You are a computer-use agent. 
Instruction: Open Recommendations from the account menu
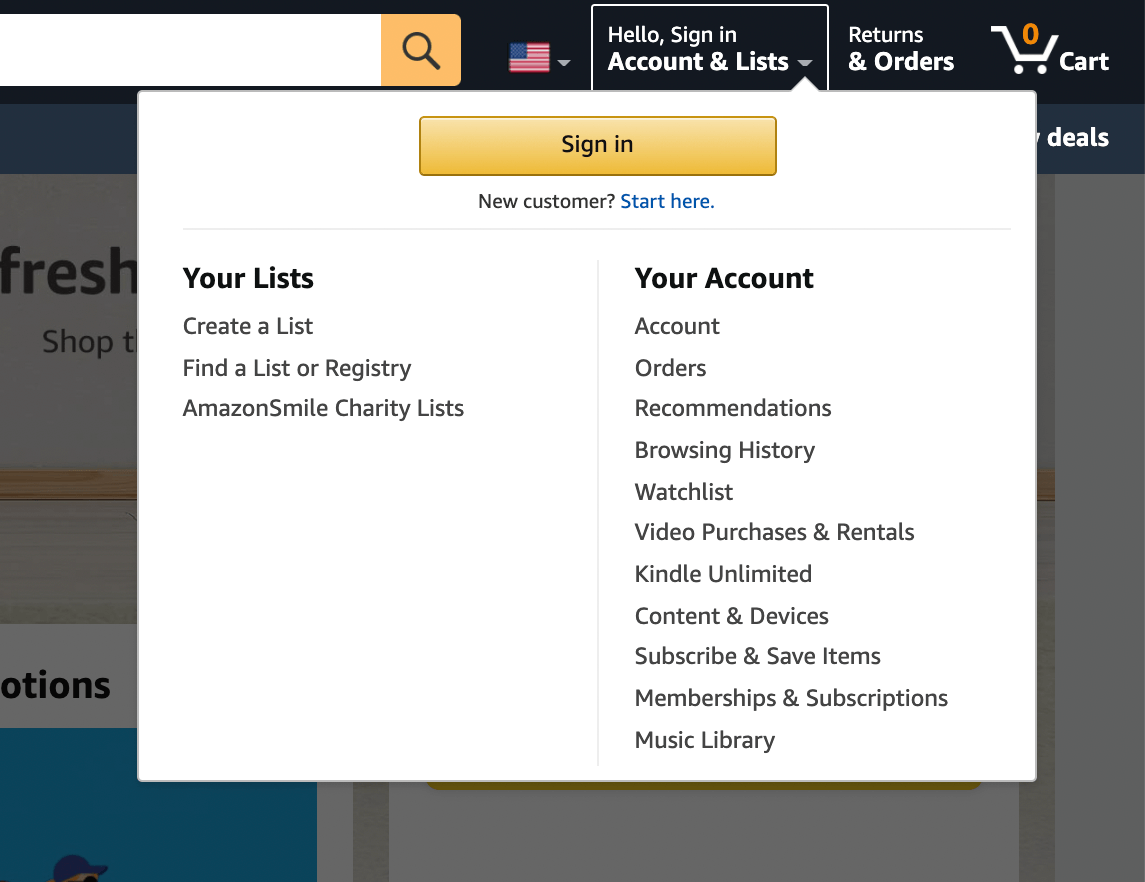click(x=733, y=408)
